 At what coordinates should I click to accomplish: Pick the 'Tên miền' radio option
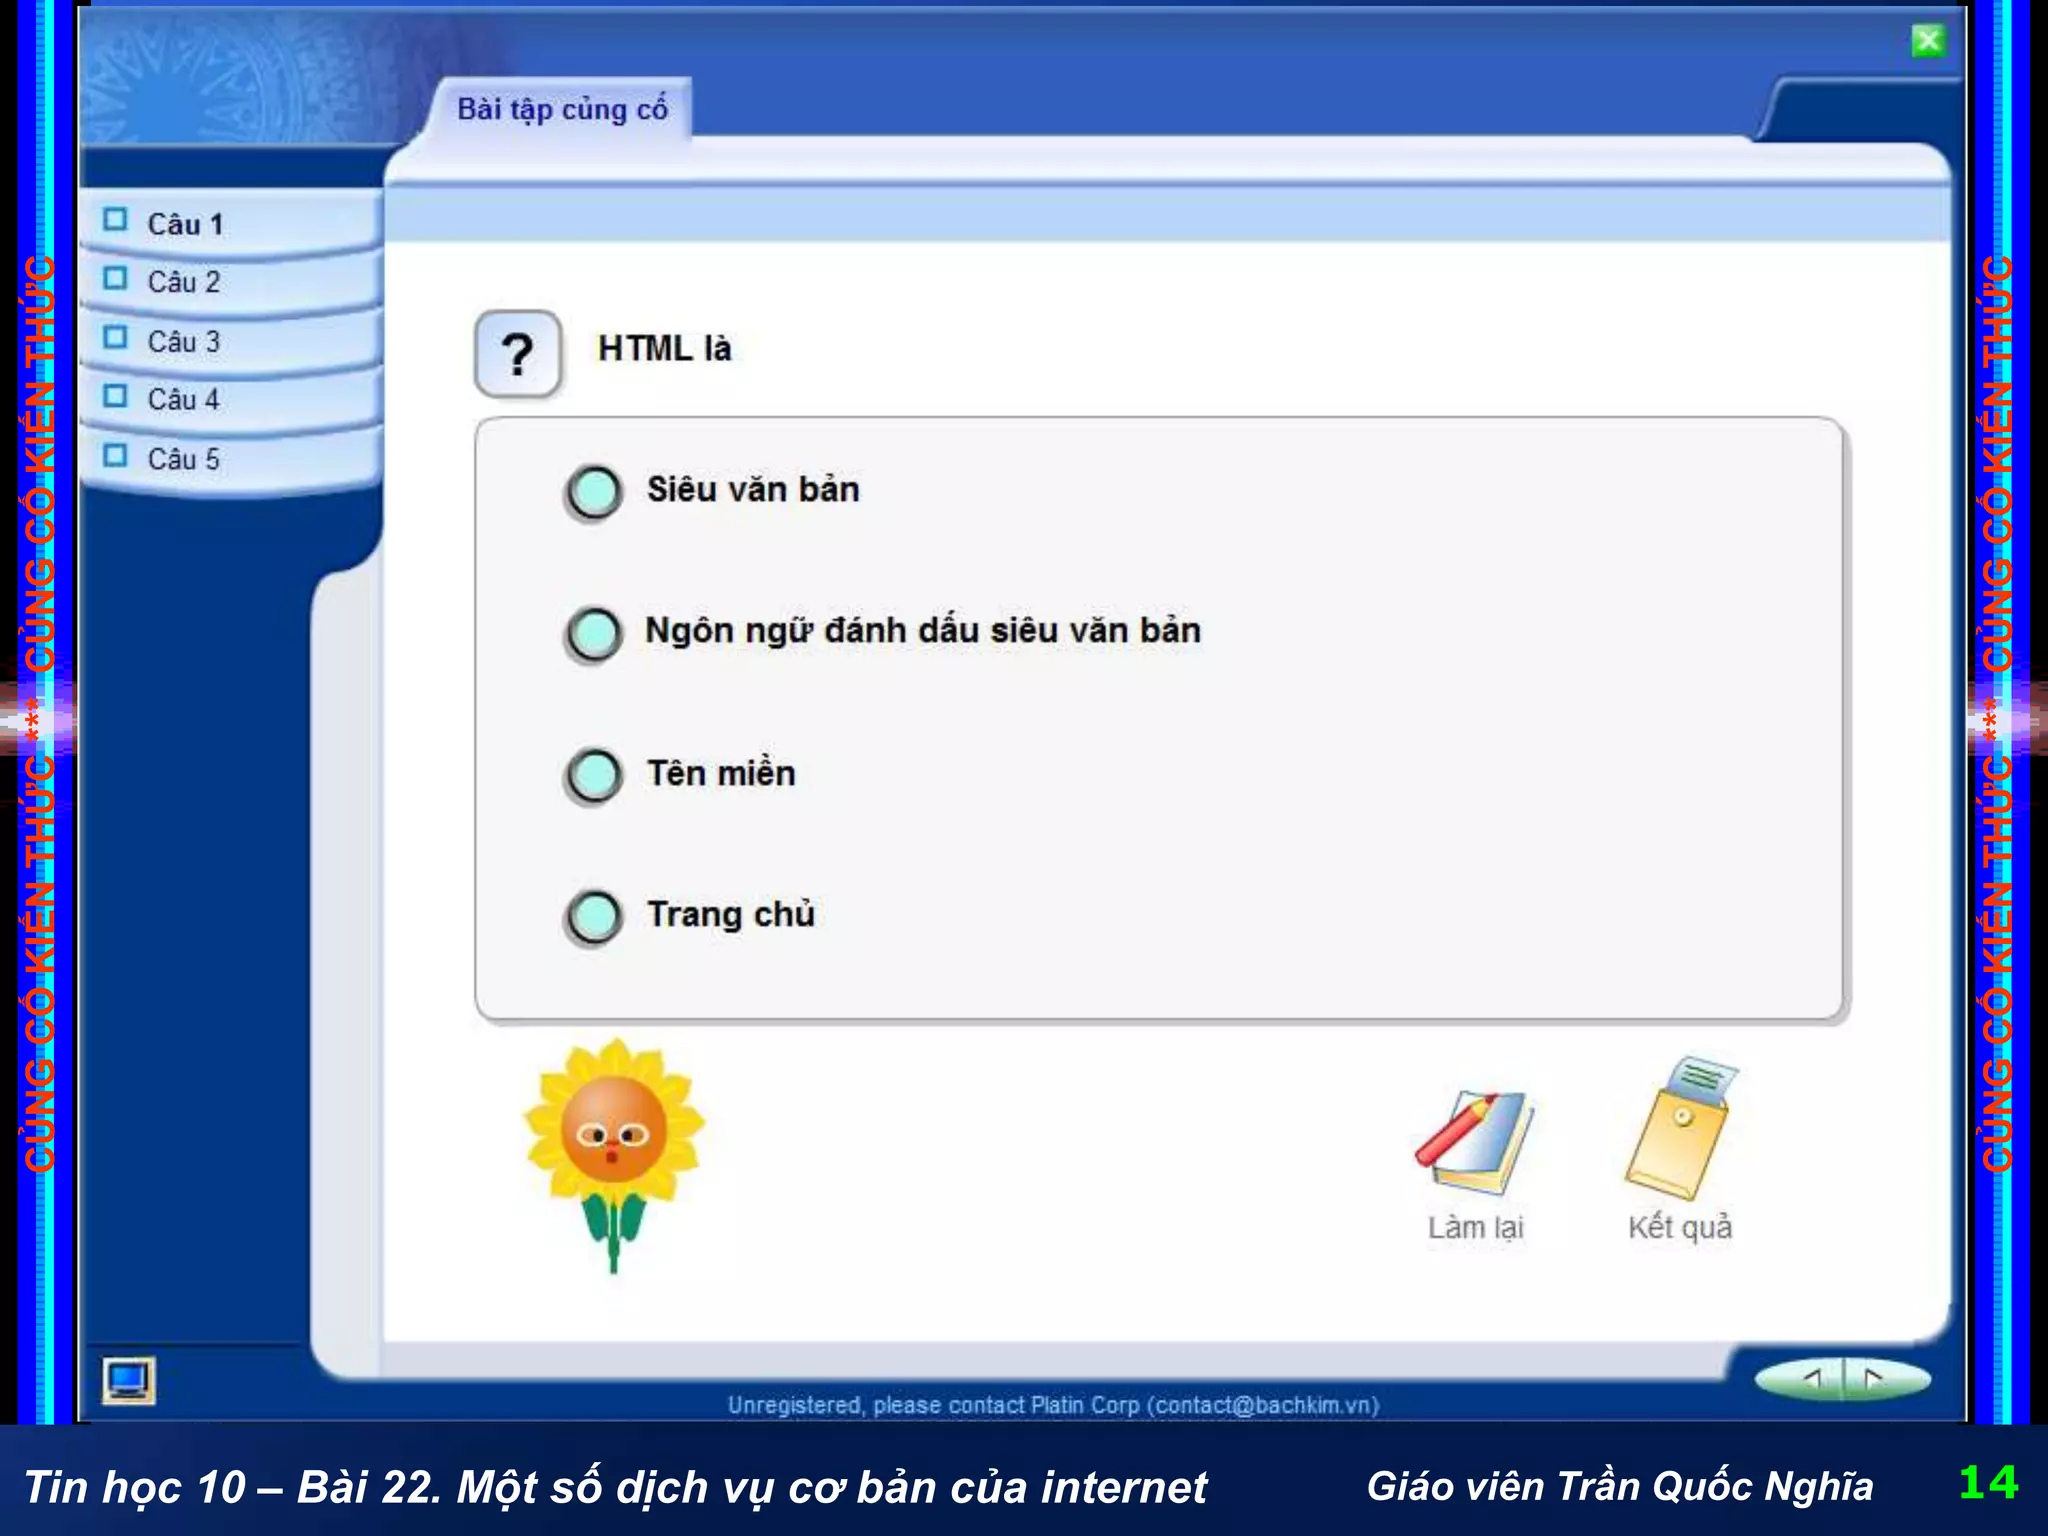click(594, 776)
